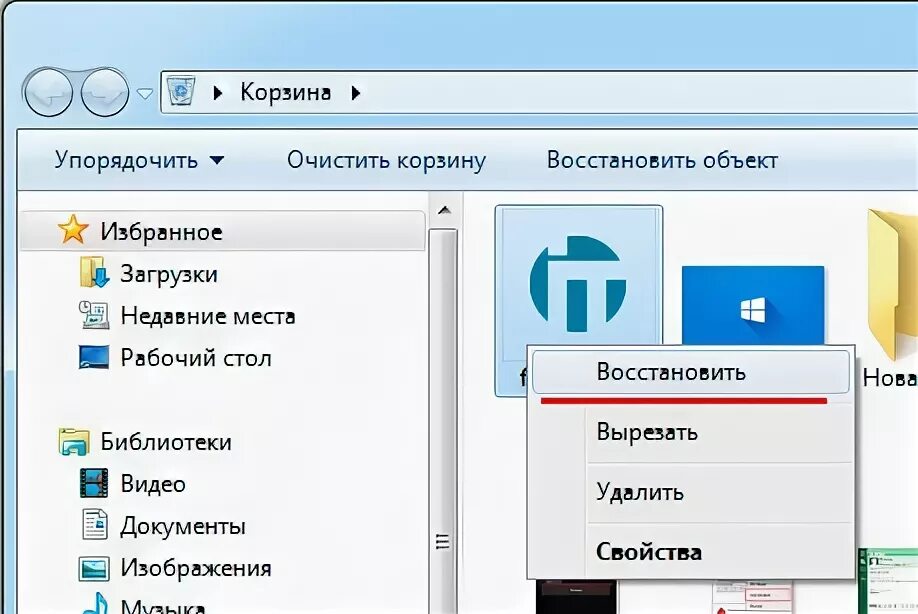Click the Recycle Bin icon in breadcrumb

click(x=181, y=91)
